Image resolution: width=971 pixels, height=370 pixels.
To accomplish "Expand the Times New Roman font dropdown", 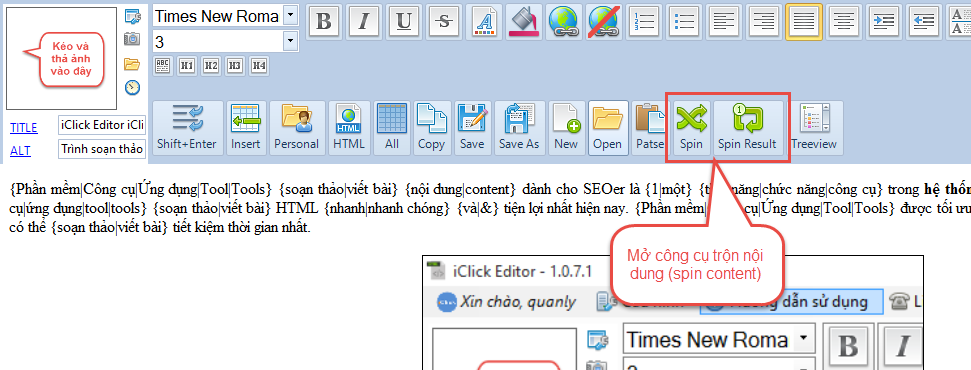I will [290, 16].
